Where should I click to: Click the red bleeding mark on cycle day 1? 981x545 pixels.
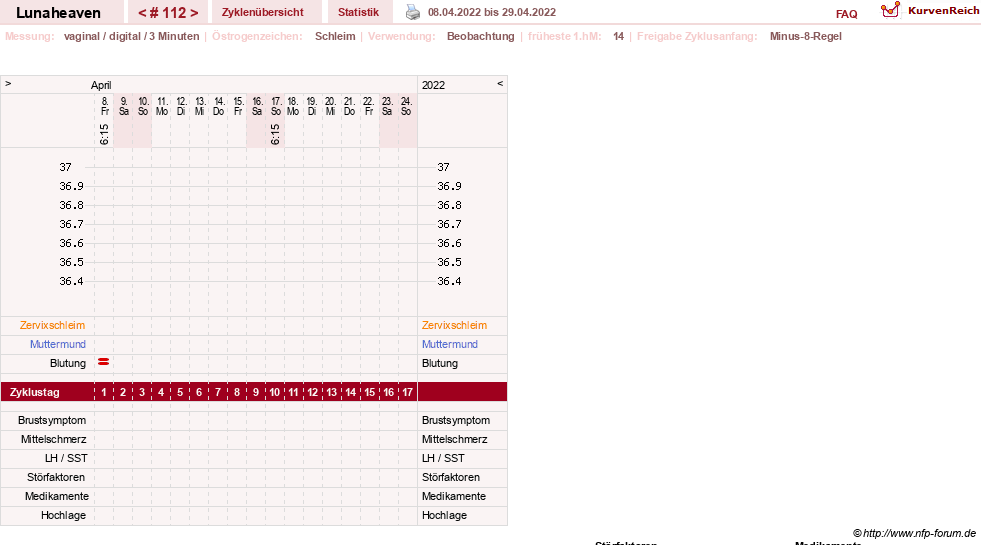point(104,362)
